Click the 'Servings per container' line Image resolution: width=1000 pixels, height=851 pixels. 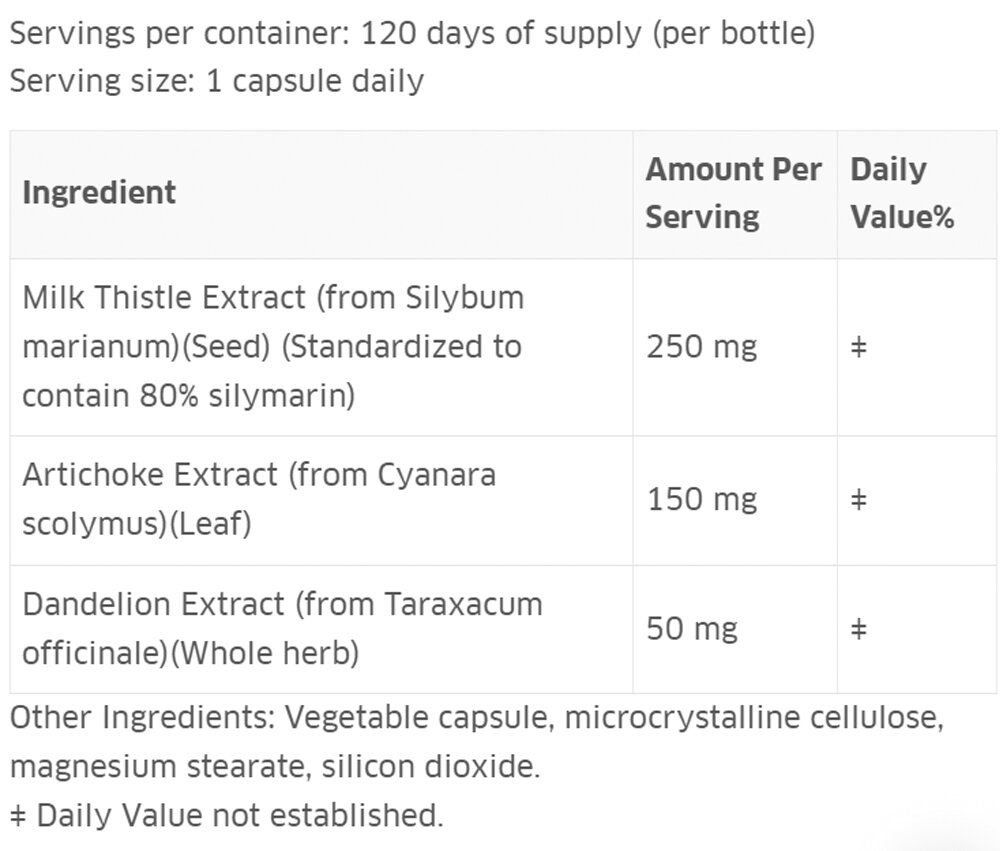coord(412,33)
